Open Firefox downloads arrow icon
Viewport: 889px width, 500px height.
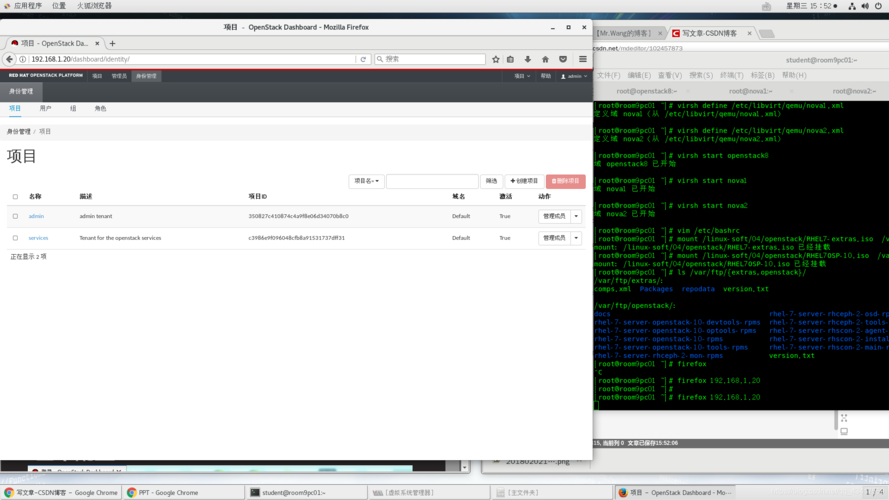click(x=528, y=59)
